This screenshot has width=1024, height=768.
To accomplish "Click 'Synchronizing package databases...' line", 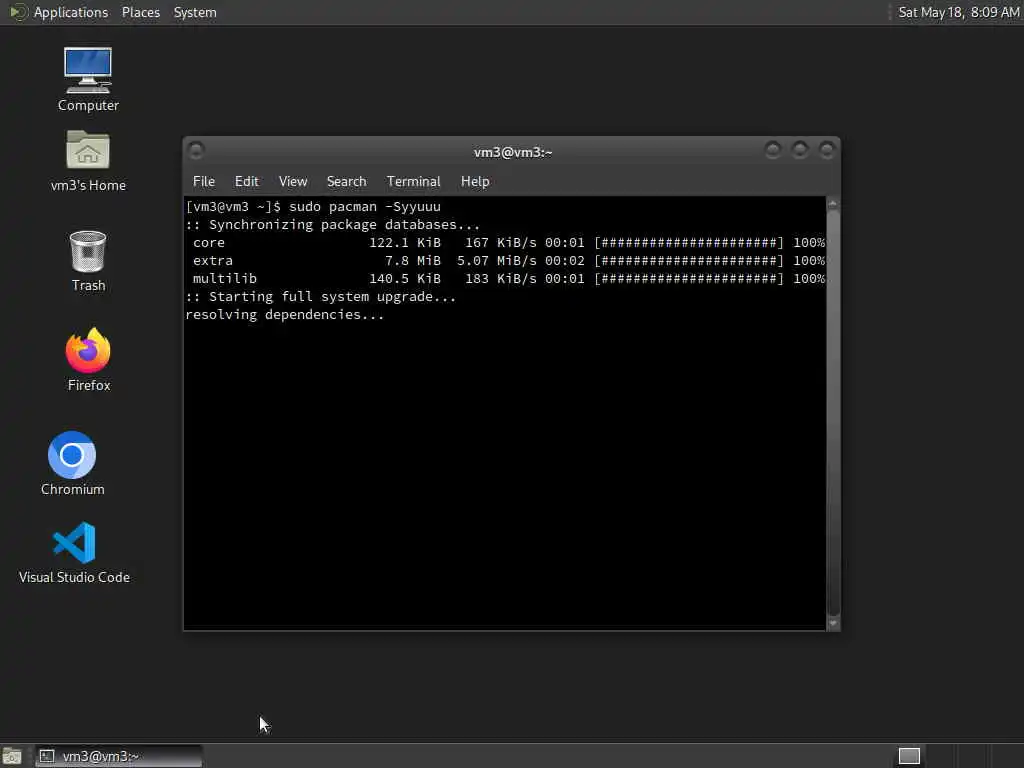I will coord(332,225).
